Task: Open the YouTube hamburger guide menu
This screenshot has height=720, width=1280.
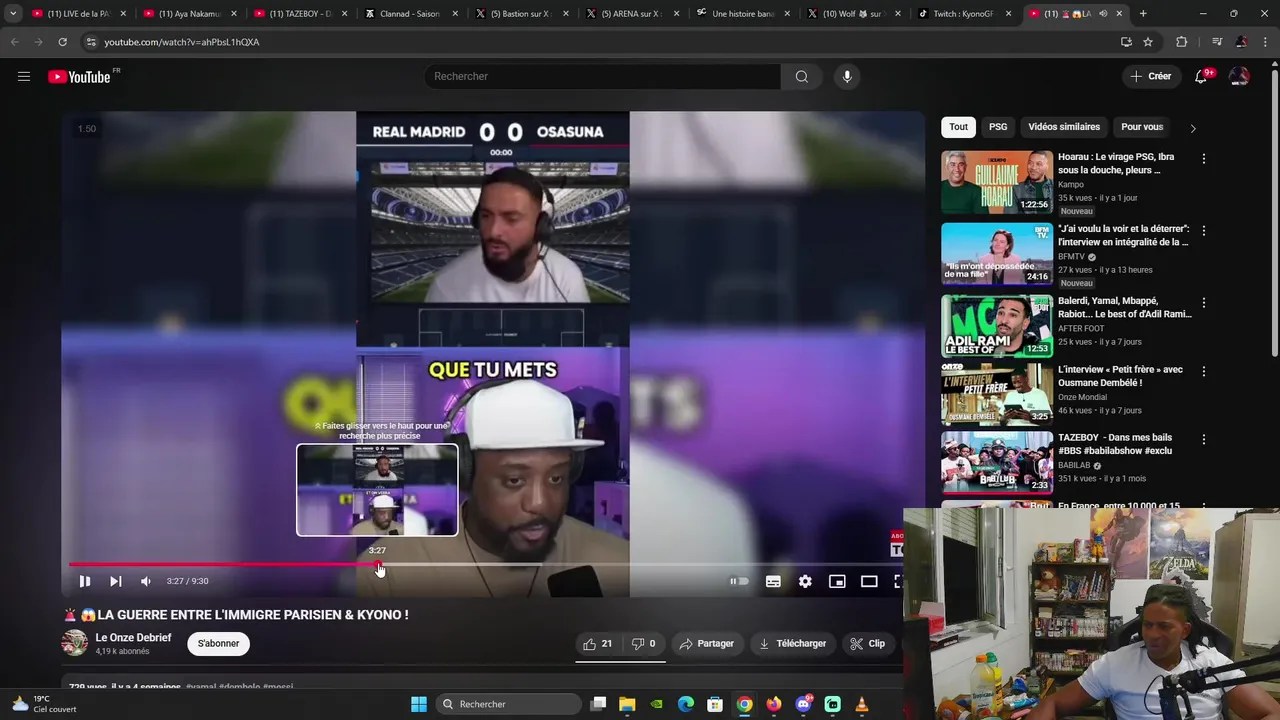Action: [24, 77]
